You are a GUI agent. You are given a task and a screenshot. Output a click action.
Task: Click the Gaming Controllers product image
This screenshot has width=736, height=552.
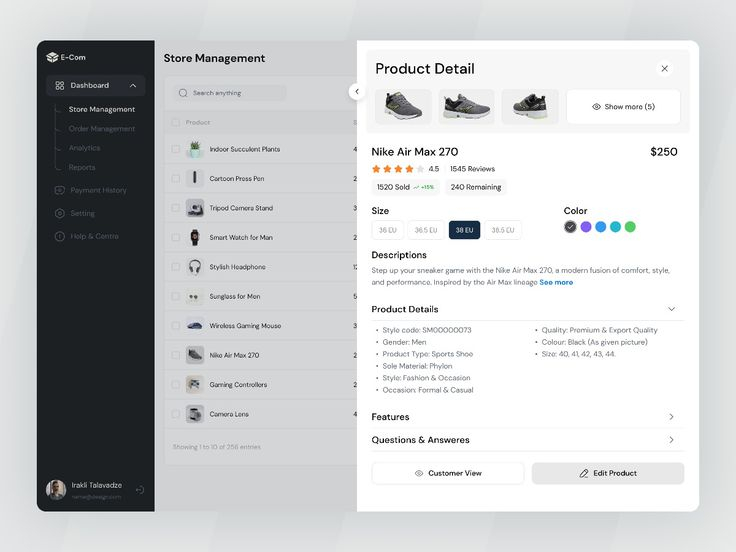click(x=195, y=384)
